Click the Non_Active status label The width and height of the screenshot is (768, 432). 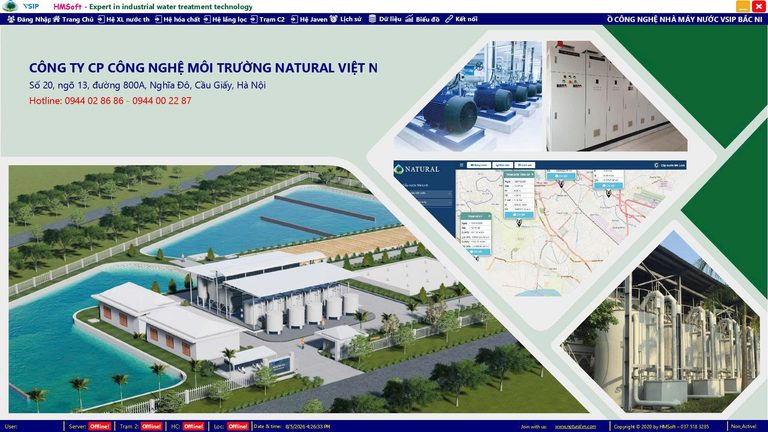point(744,427)
